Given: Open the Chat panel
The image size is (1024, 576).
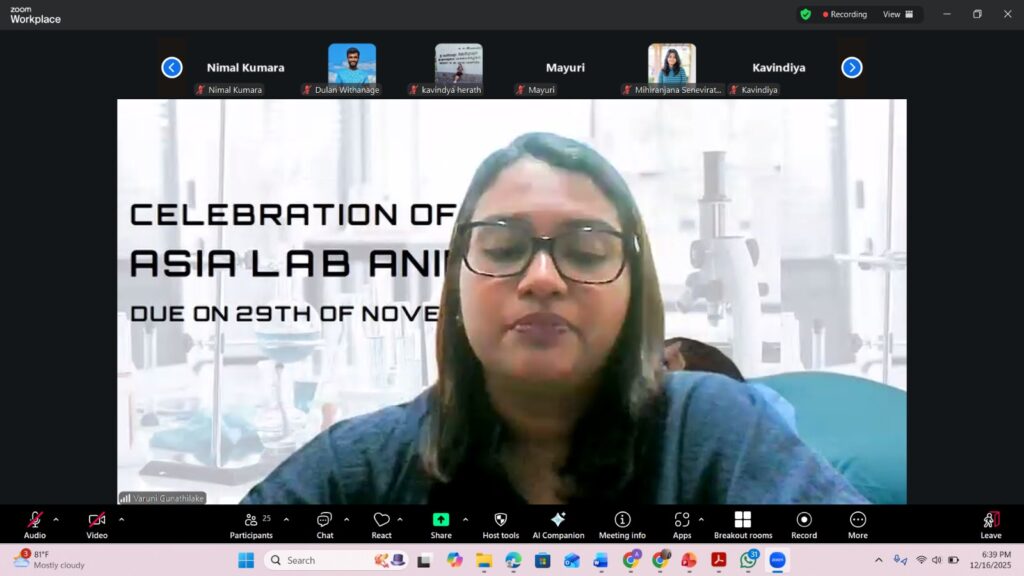Looking at the screenshot, I should (x=324, y=524).
